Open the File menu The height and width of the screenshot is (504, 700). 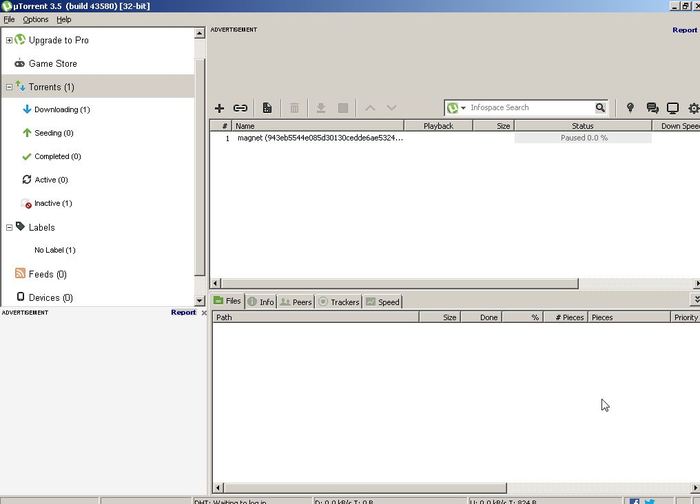click(9, 20)
